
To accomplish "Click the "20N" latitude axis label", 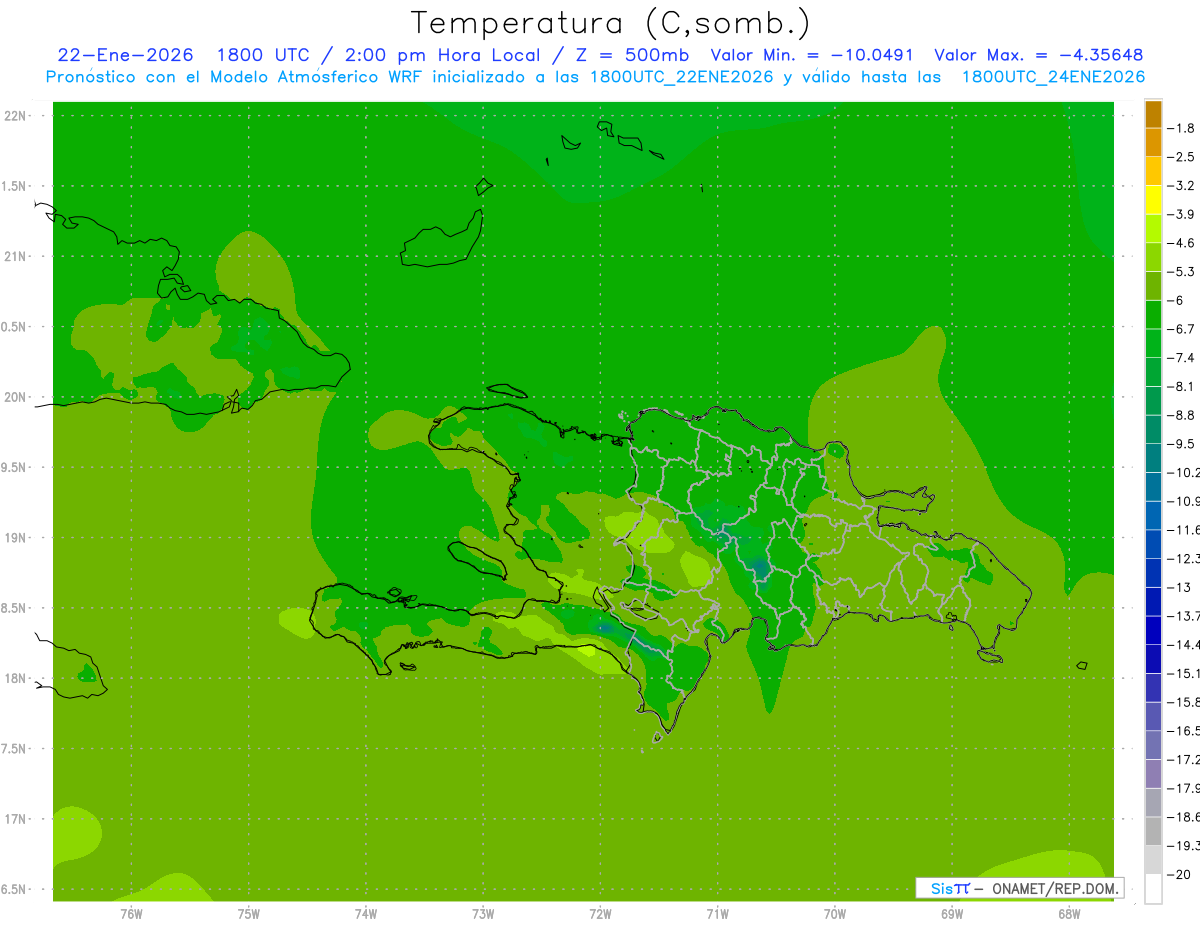I will (16, 397).
